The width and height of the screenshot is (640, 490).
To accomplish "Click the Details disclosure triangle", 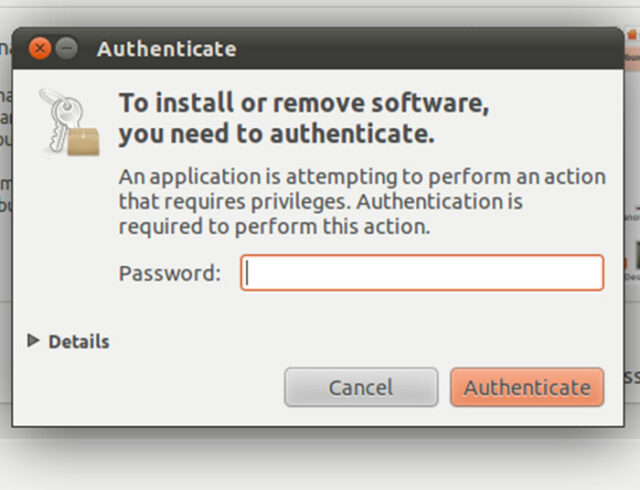I will 33,340.
